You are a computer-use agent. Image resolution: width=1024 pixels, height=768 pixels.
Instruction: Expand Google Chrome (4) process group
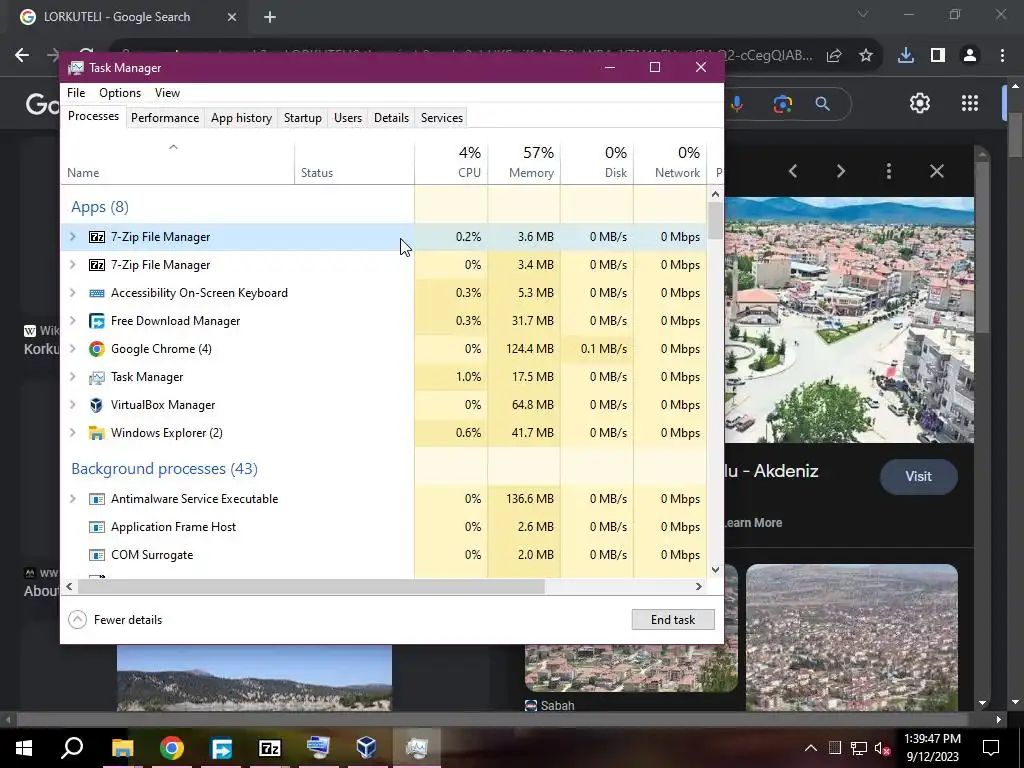[x=72, y=349]
